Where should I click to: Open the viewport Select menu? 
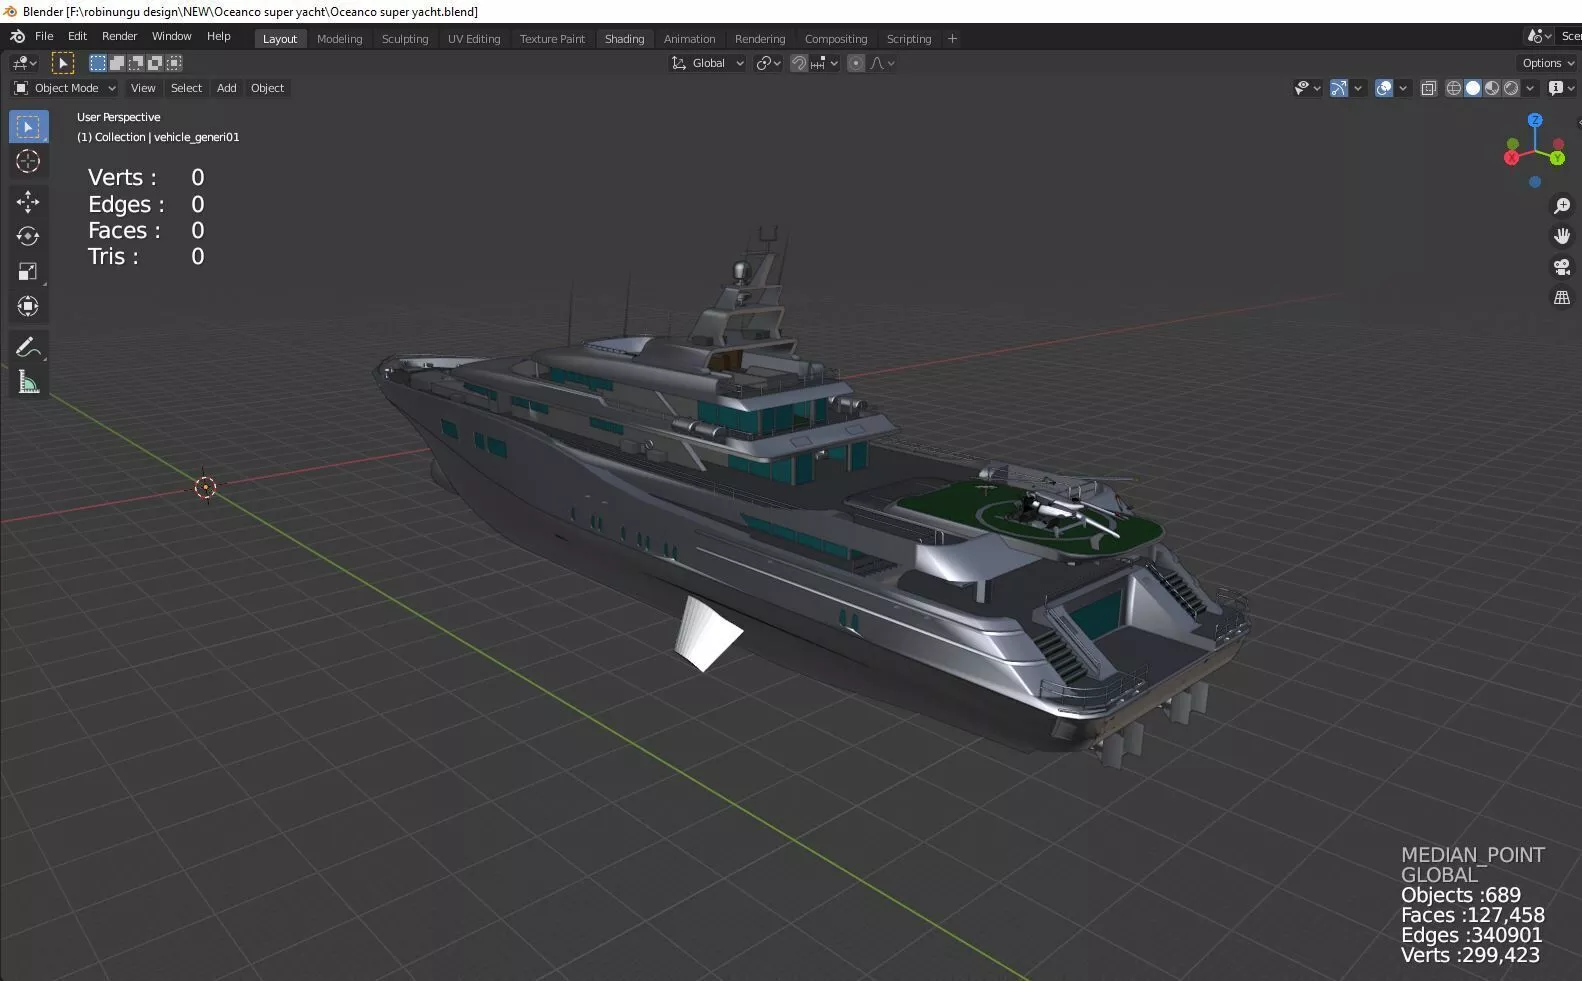pos(186,88)
